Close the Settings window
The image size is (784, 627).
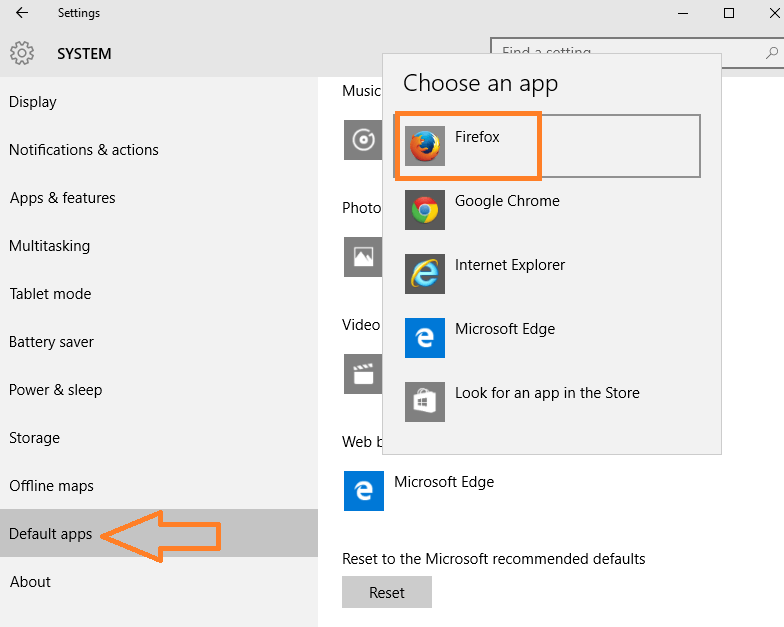point(774,13)
